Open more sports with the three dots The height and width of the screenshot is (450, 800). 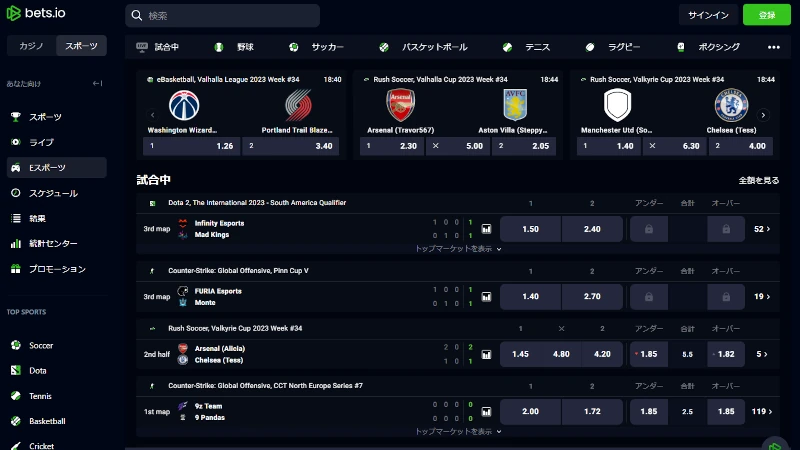point(773,47)
